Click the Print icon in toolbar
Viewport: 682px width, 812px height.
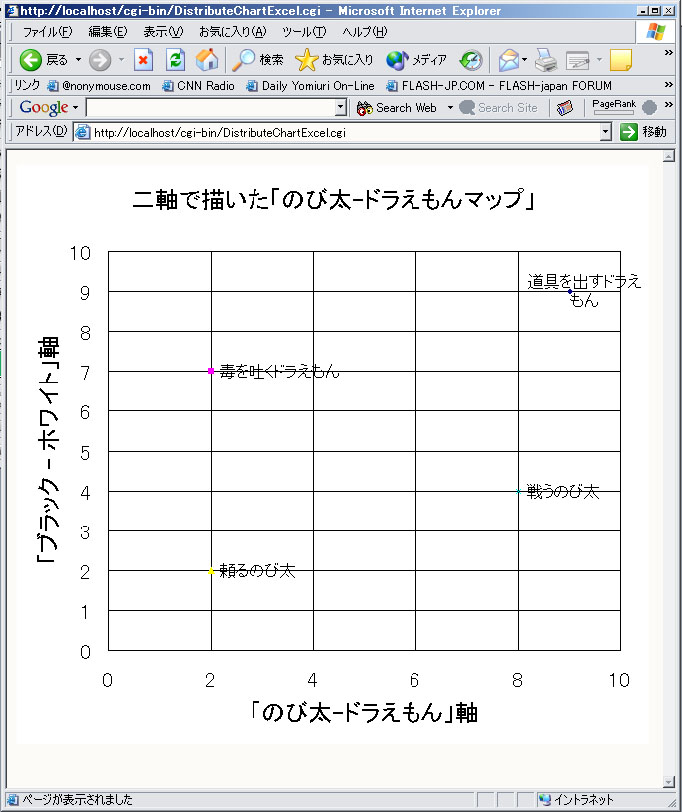coord(545,60)
